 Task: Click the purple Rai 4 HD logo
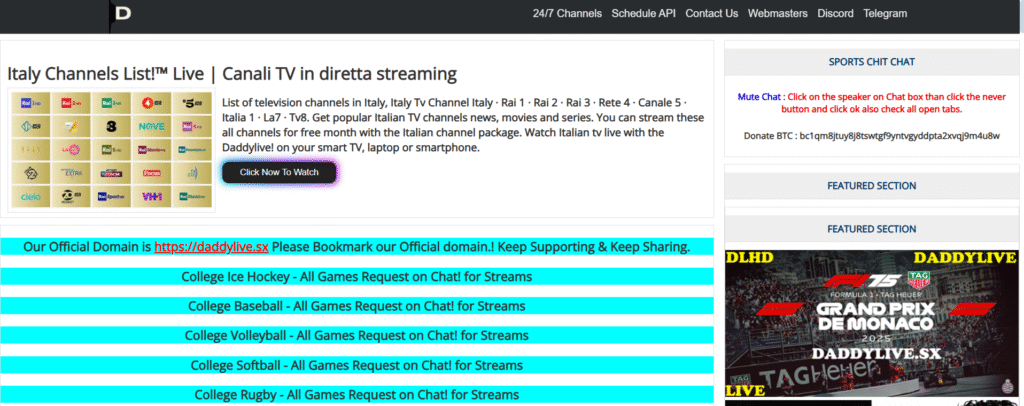193,126
